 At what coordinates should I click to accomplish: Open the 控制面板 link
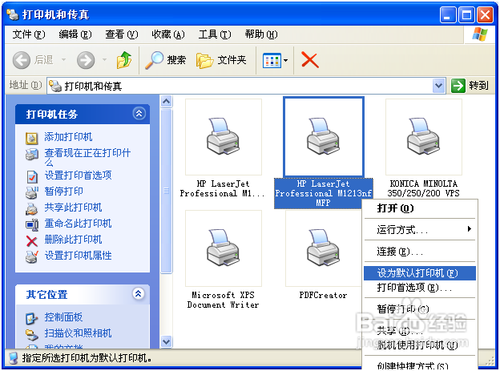(64, 317)
